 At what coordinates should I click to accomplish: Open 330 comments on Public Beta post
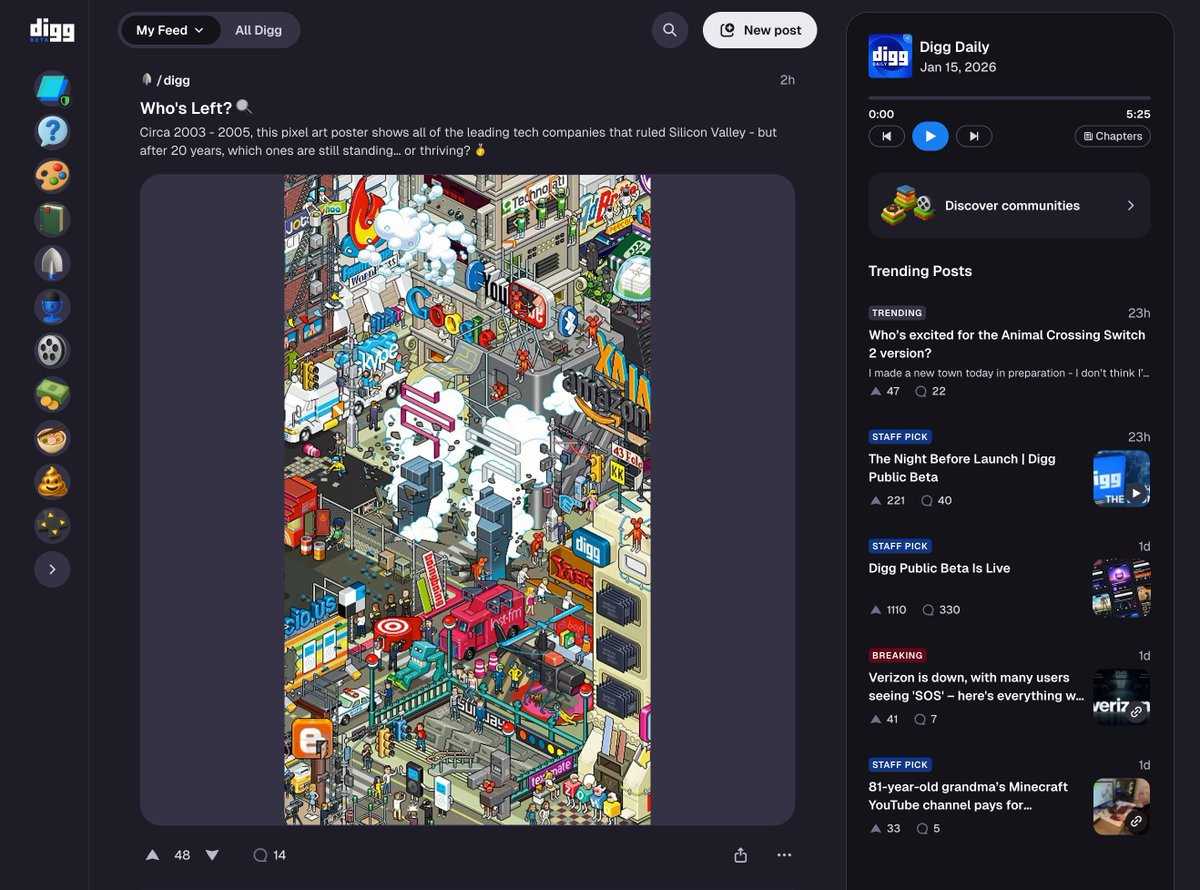[941, 609]
